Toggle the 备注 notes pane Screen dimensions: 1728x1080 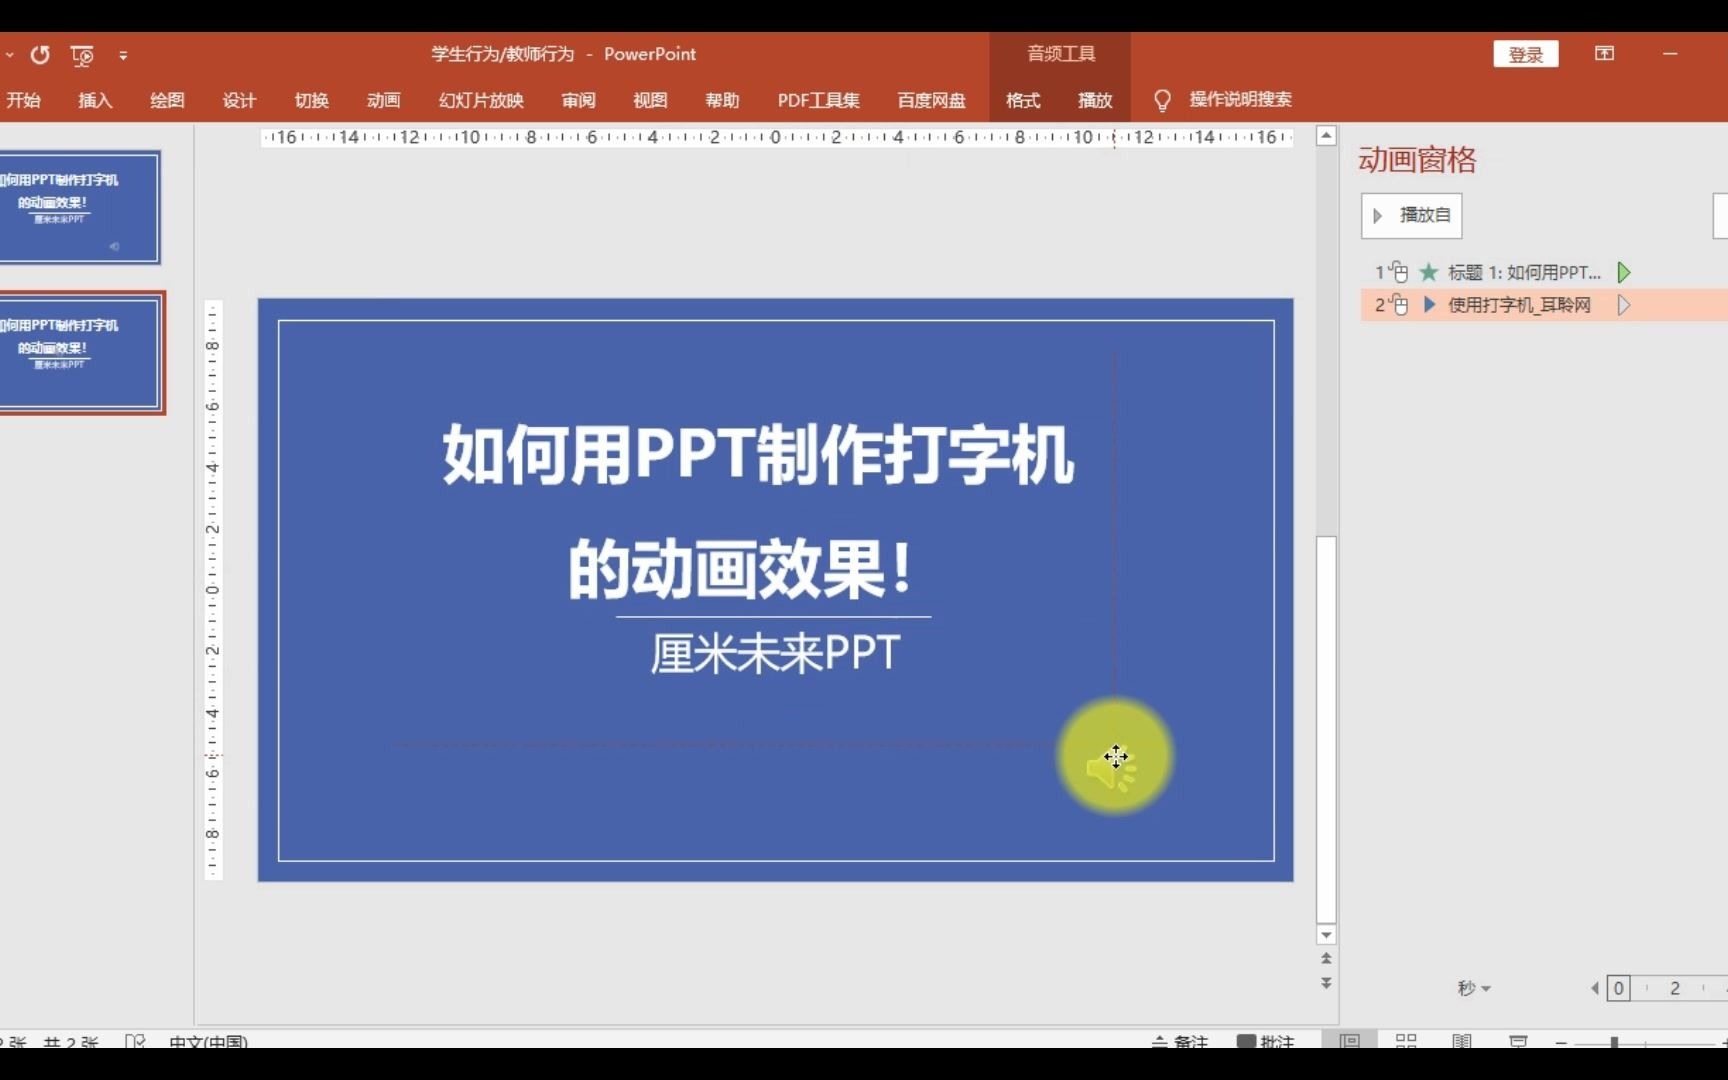1180,1042
